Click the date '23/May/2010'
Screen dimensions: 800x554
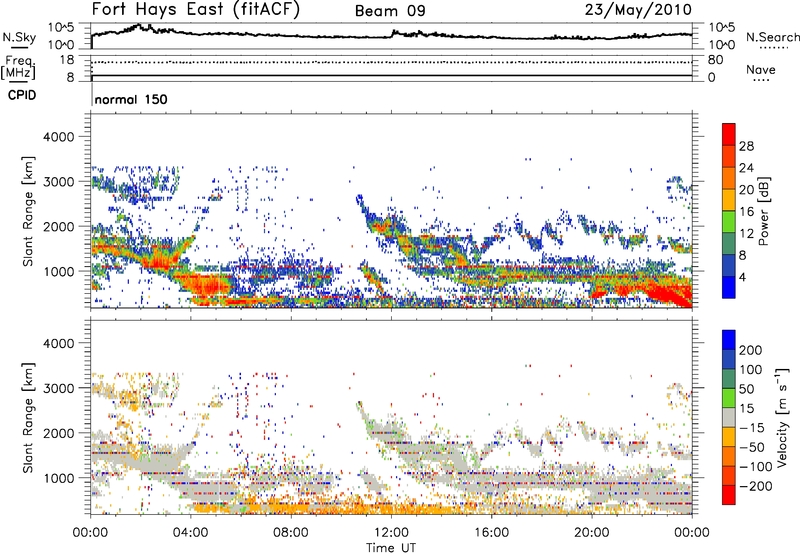coord(638,10)
